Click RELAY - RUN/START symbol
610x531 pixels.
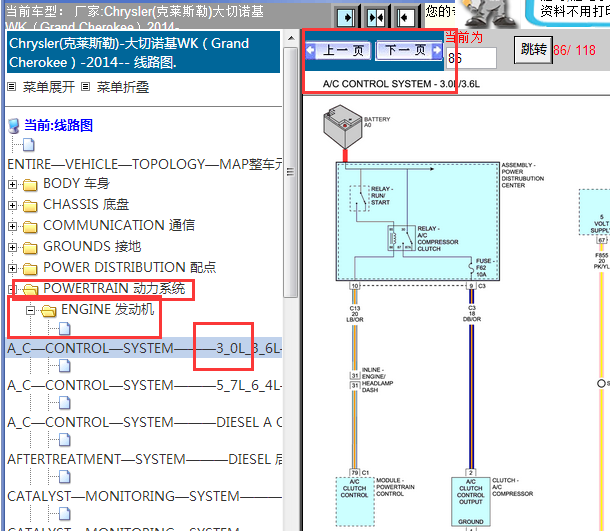(x=359, y=198)
